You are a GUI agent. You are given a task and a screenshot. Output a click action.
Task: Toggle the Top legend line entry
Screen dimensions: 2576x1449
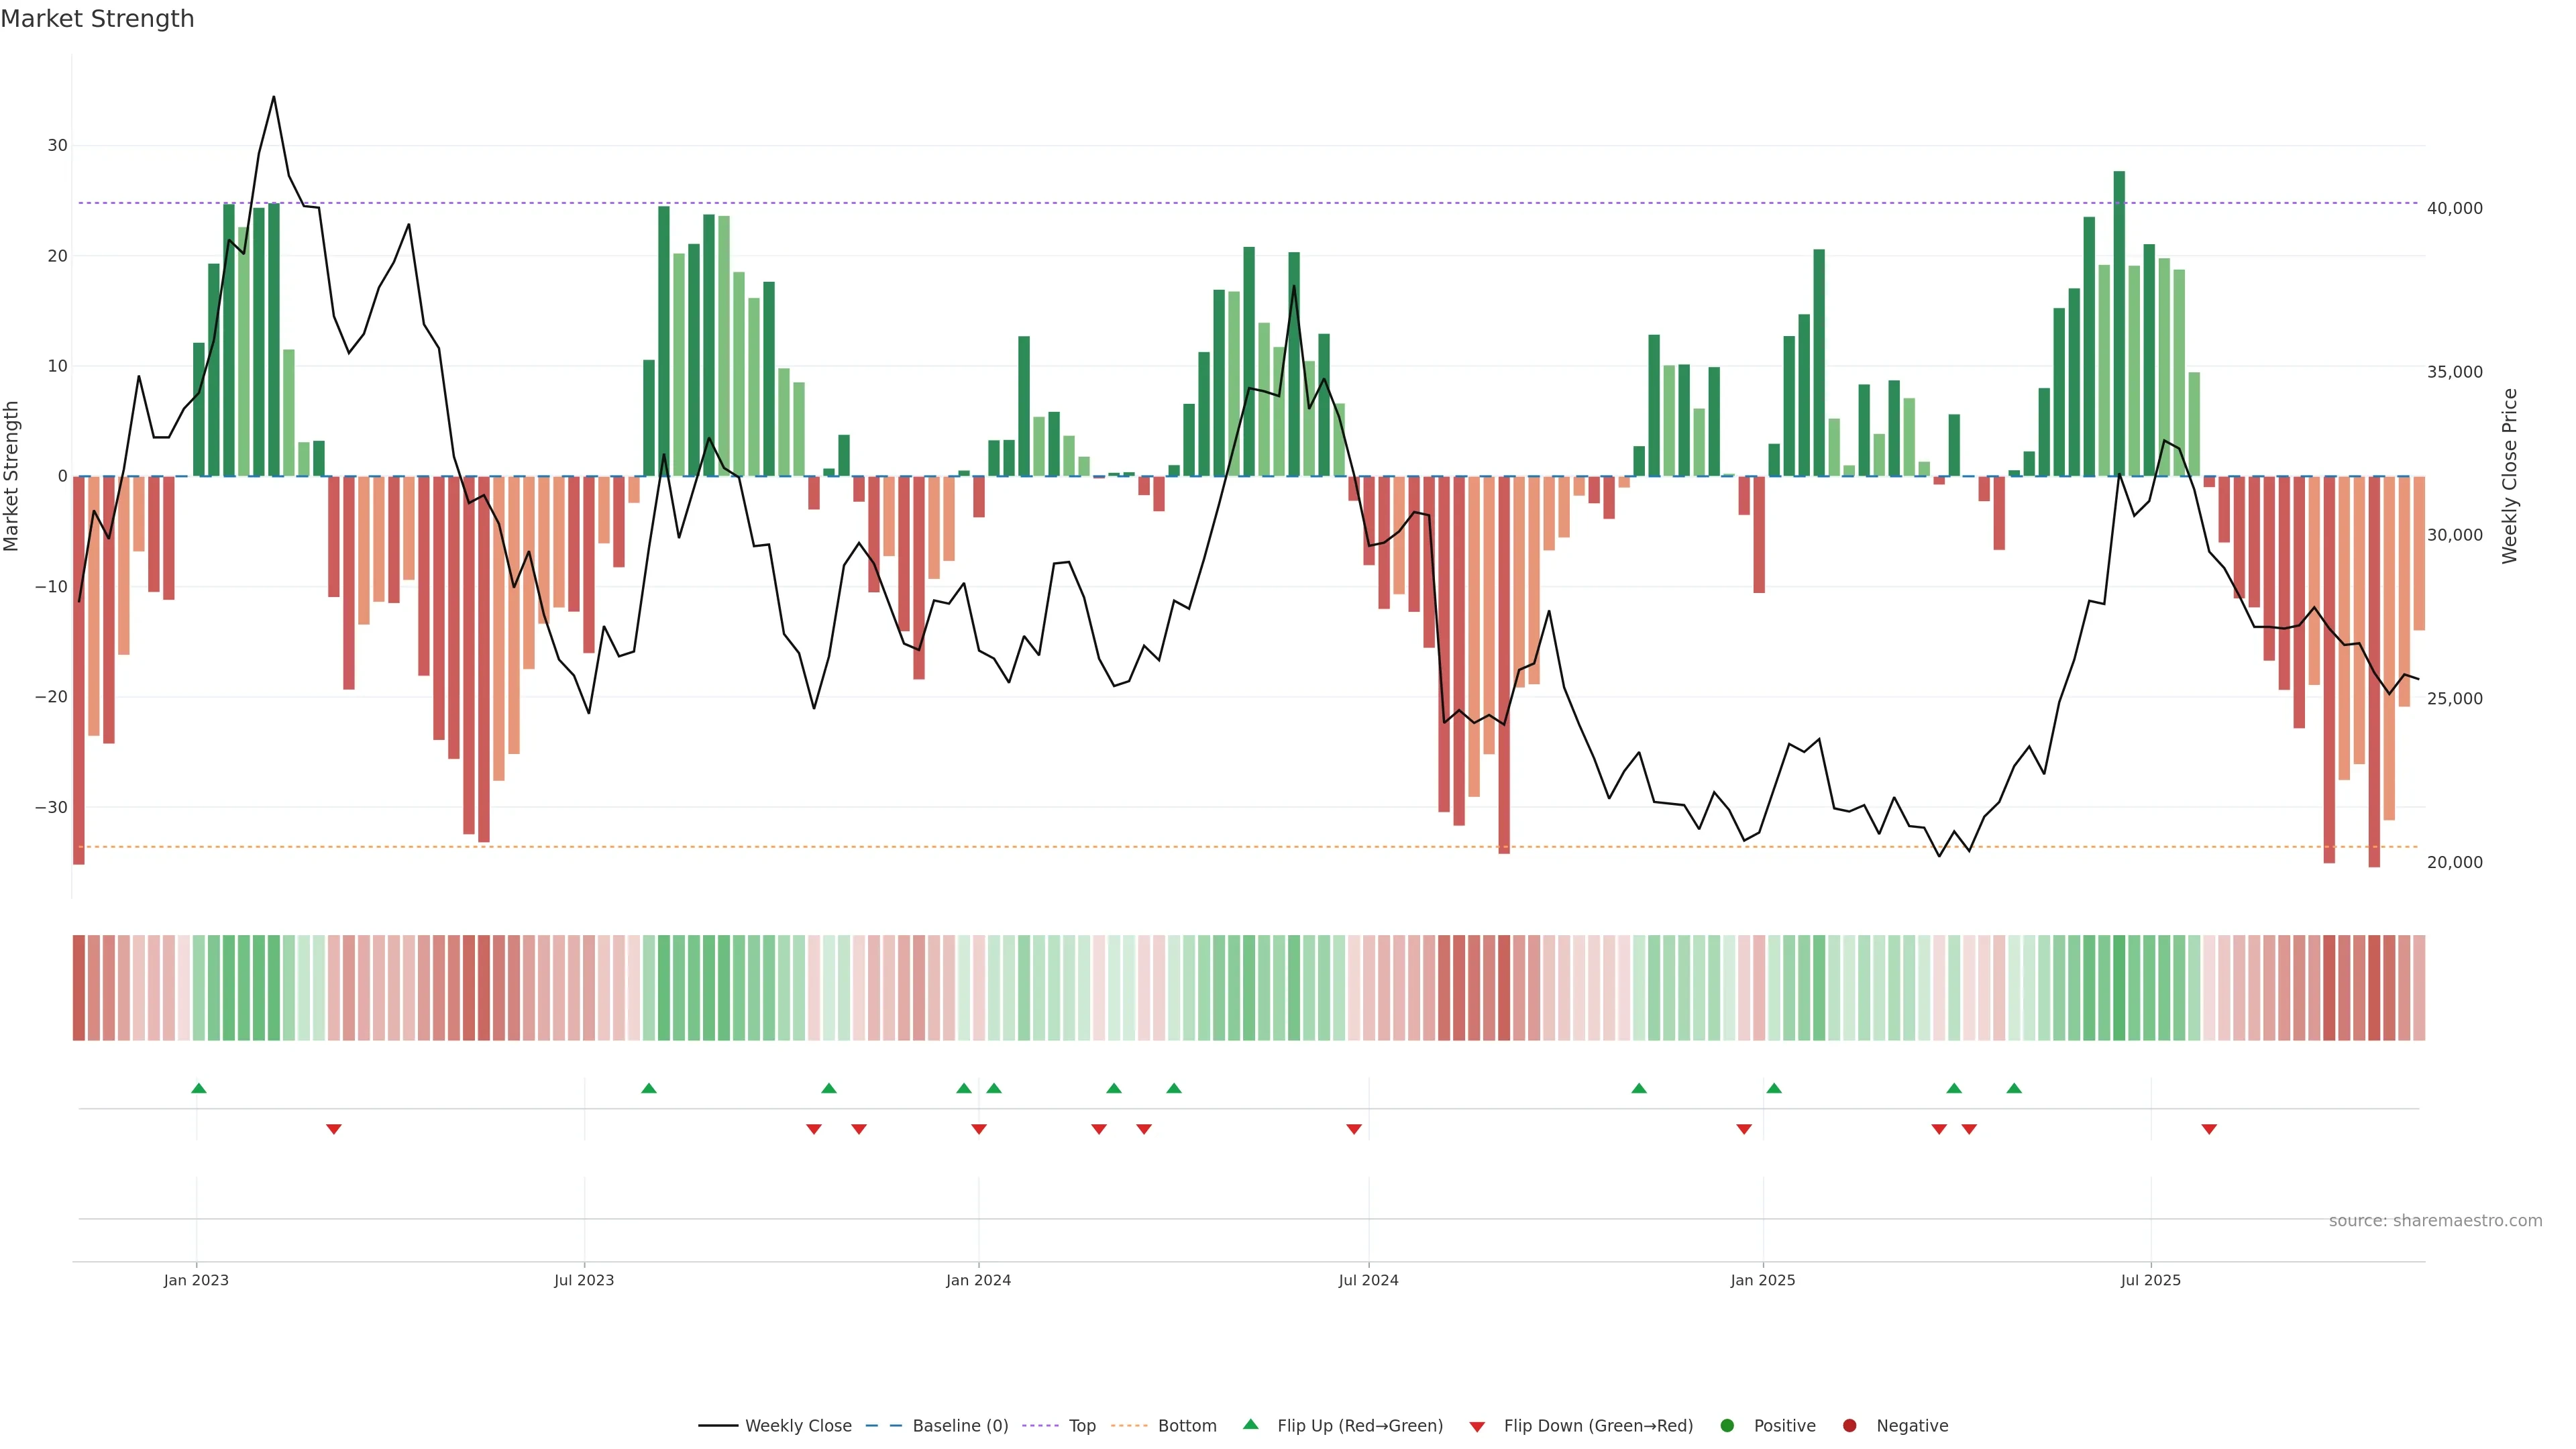1081,1425
